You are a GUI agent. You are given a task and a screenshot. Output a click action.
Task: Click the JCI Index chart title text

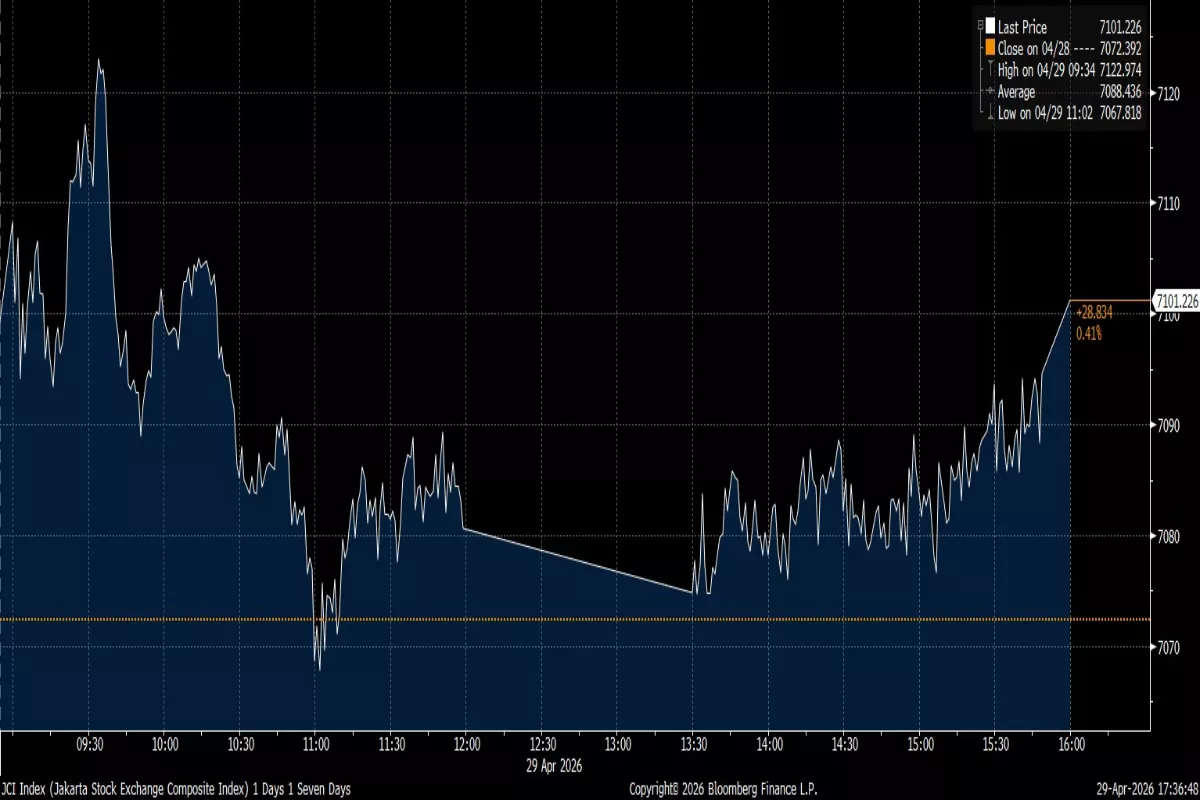[175, 790]
